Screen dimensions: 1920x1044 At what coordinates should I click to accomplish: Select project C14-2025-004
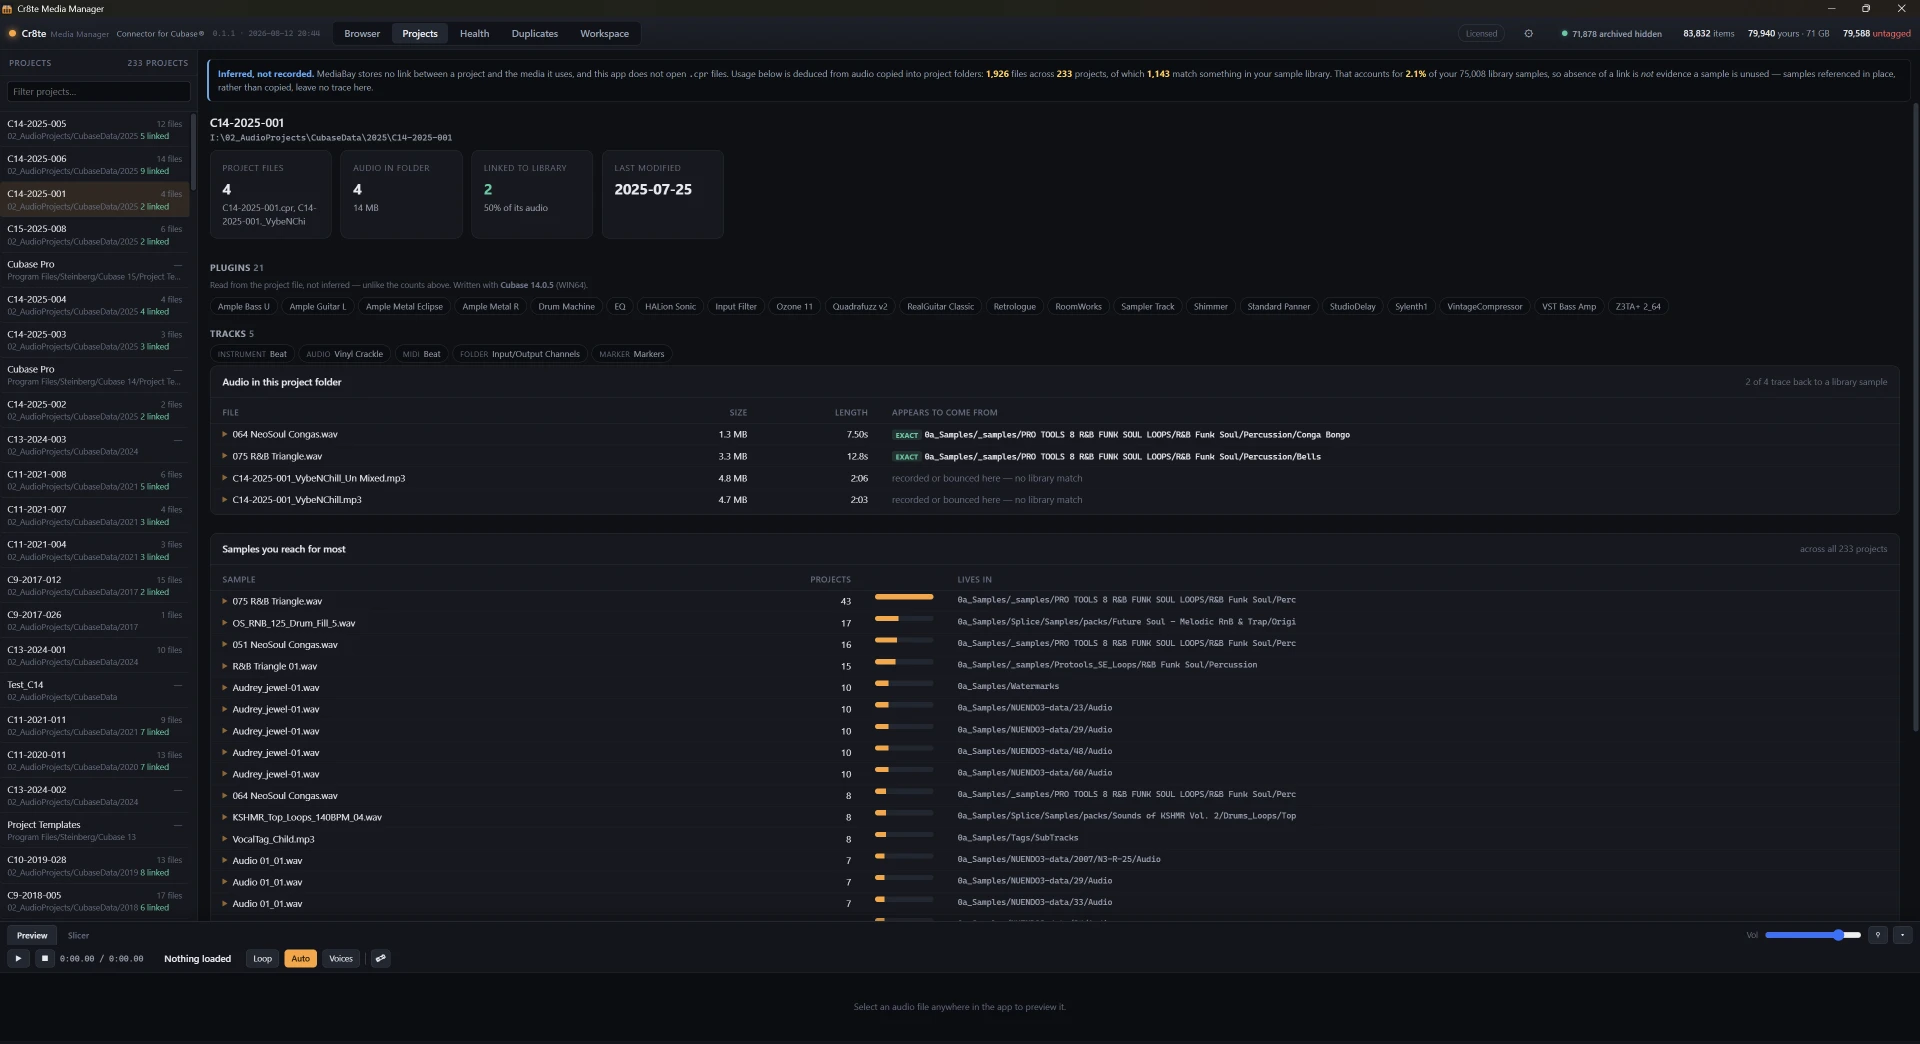(x=95, y=304)
